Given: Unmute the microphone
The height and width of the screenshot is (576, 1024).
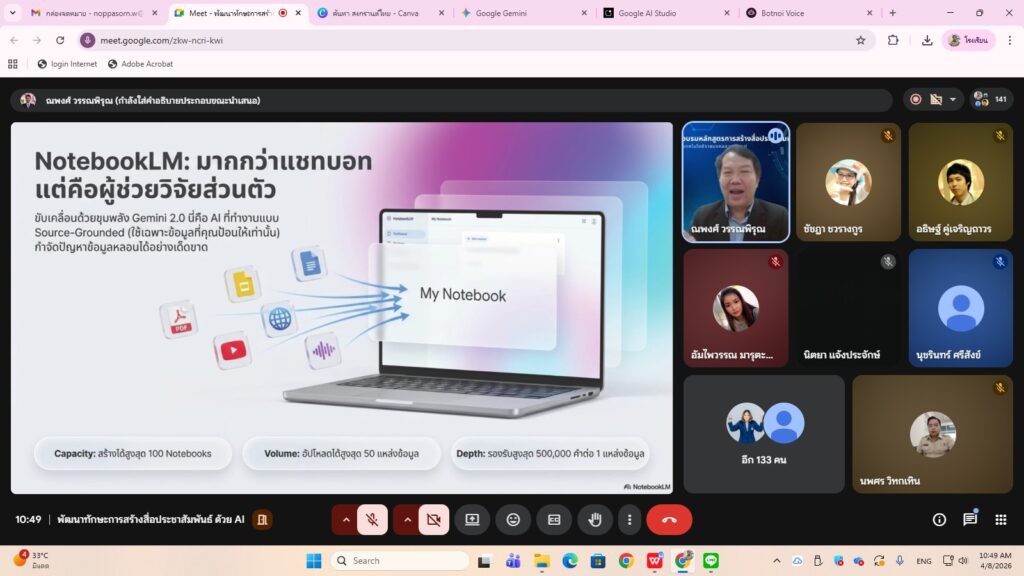Looking at the screenshot, I should 372,520.
